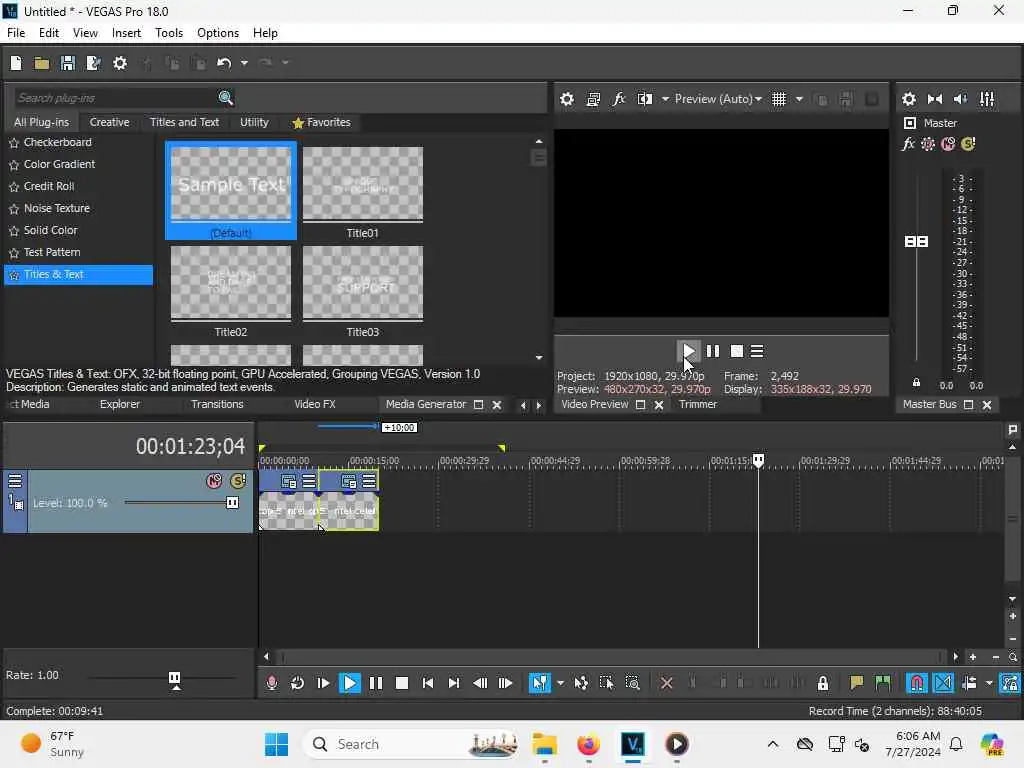Stop in the Video Preview window
Viewport: 1024px width, 768px height.
[737, 351]
